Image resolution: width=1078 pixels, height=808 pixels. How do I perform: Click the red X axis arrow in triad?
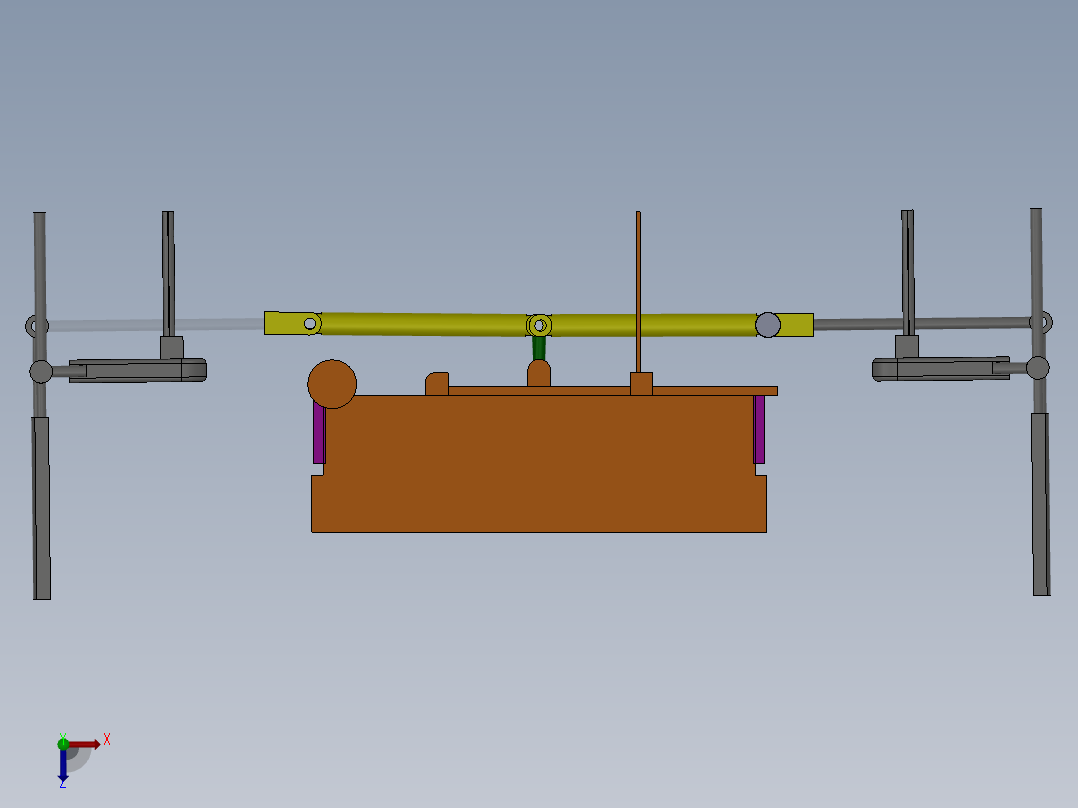click(85, 744)
